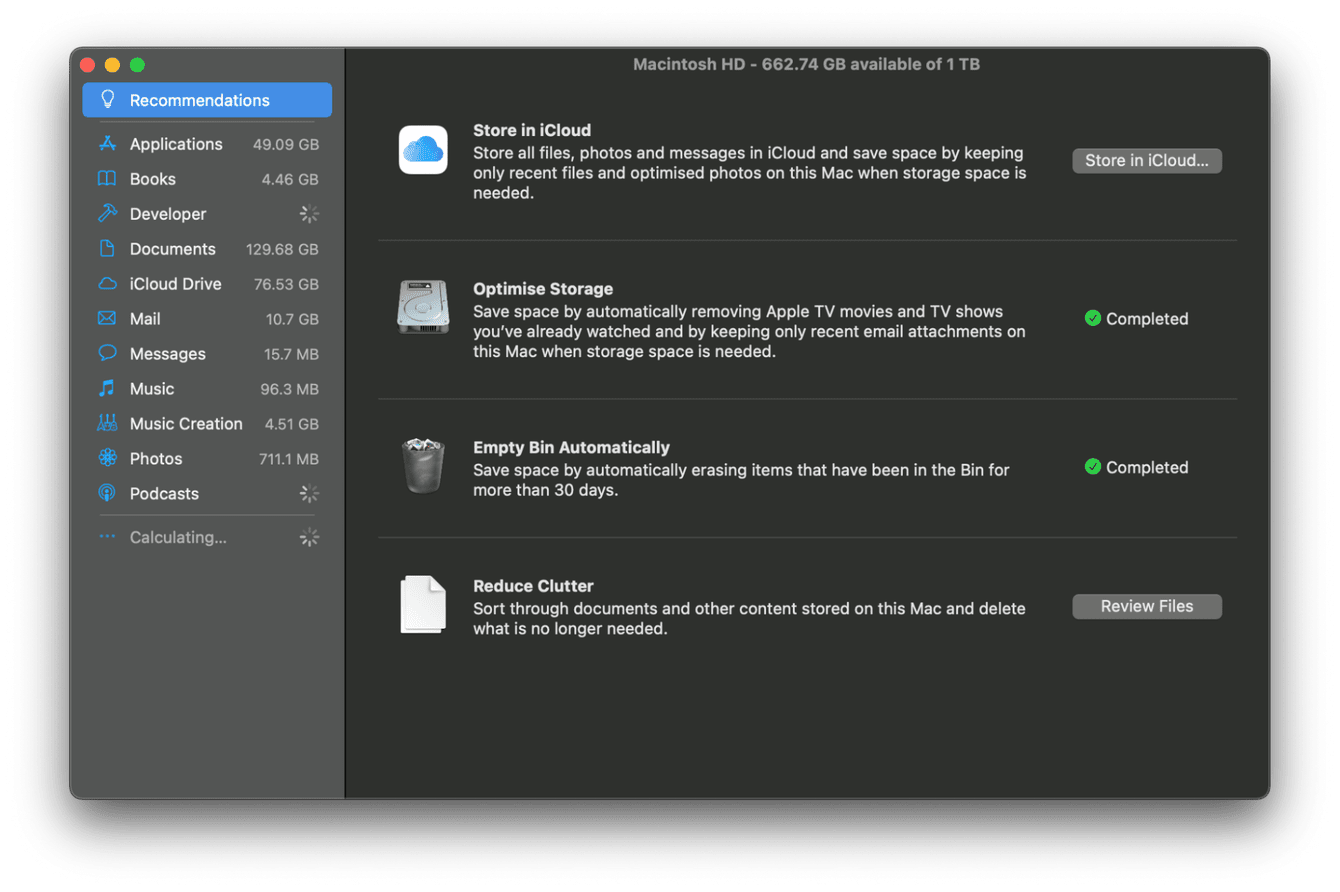Click the iCloud Drive cloud icon in sidebar
Screen dimensions: 1340x892
point(107,284)
